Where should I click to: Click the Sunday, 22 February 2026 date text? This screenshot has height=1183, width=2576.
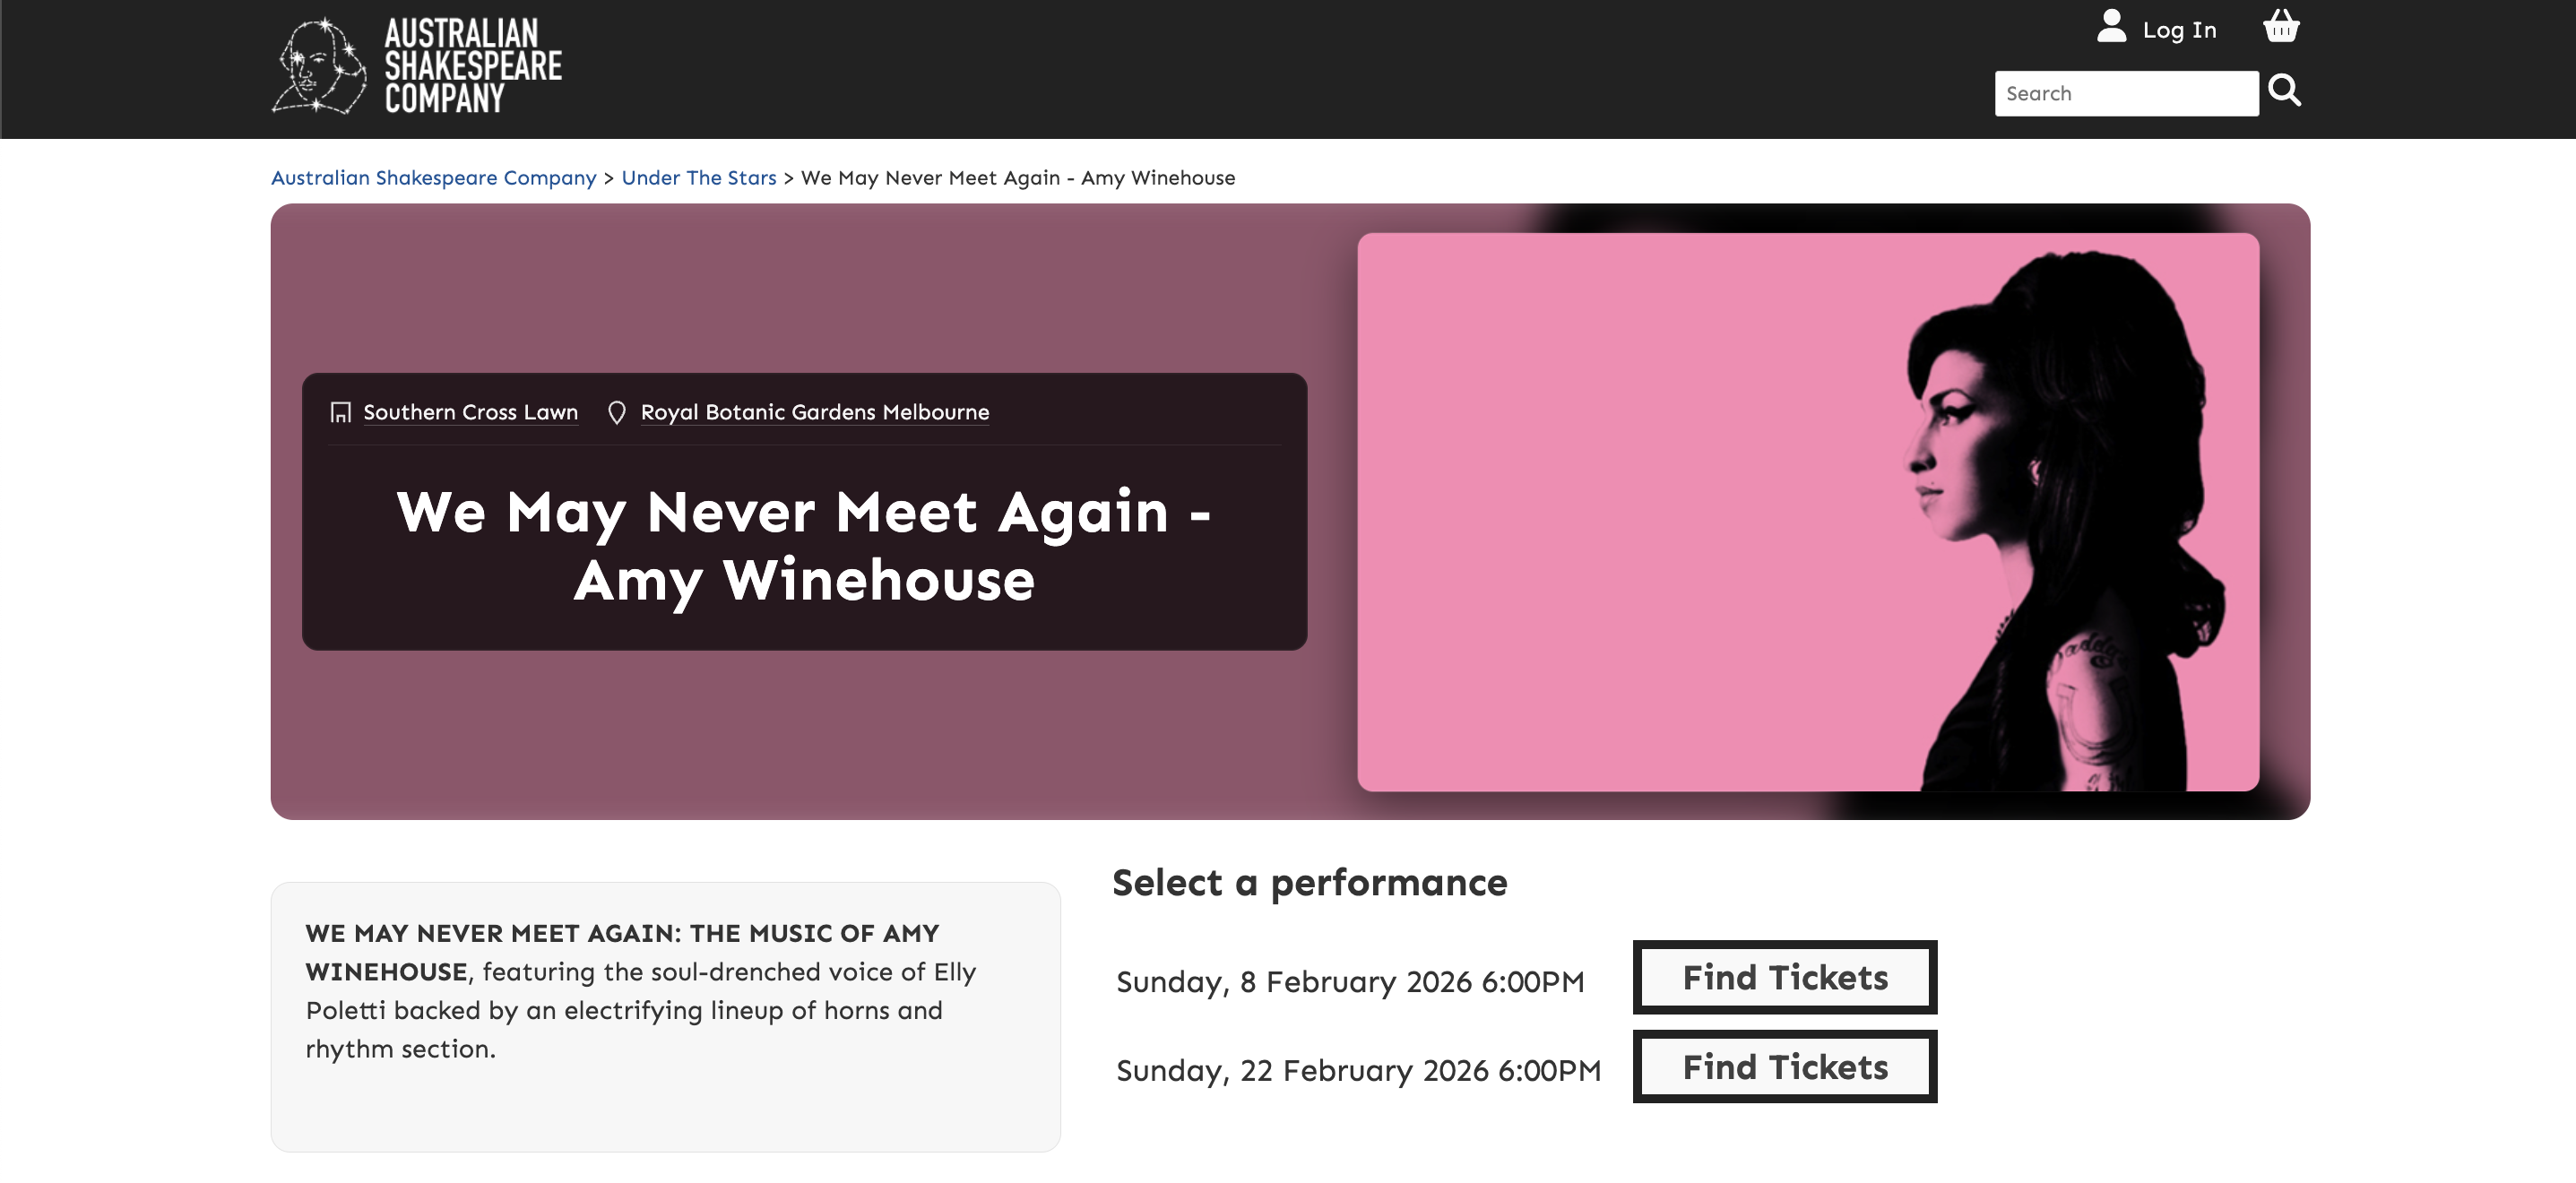tap(1358, 1071)
